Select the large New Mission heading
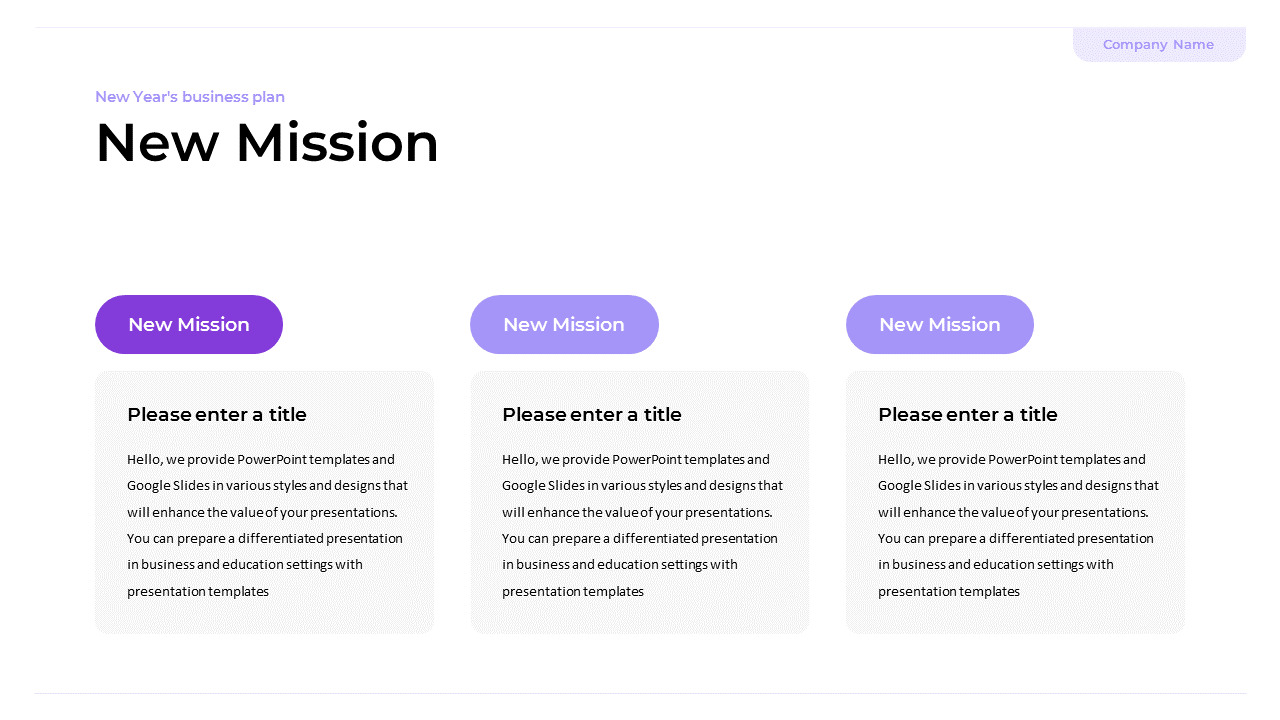The height and width of the screenshot is (720, 1280). click(267, 142)
